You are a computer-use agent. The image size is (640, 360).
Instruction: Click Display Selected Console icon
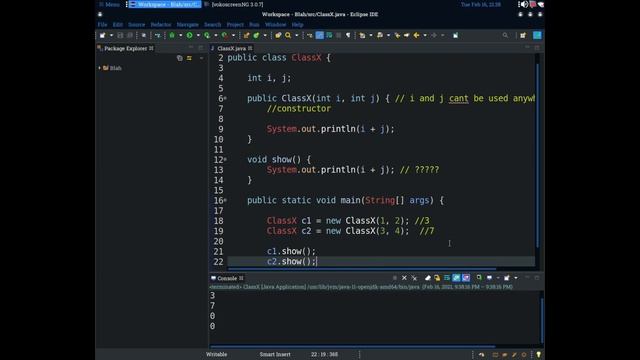[489, 278]
